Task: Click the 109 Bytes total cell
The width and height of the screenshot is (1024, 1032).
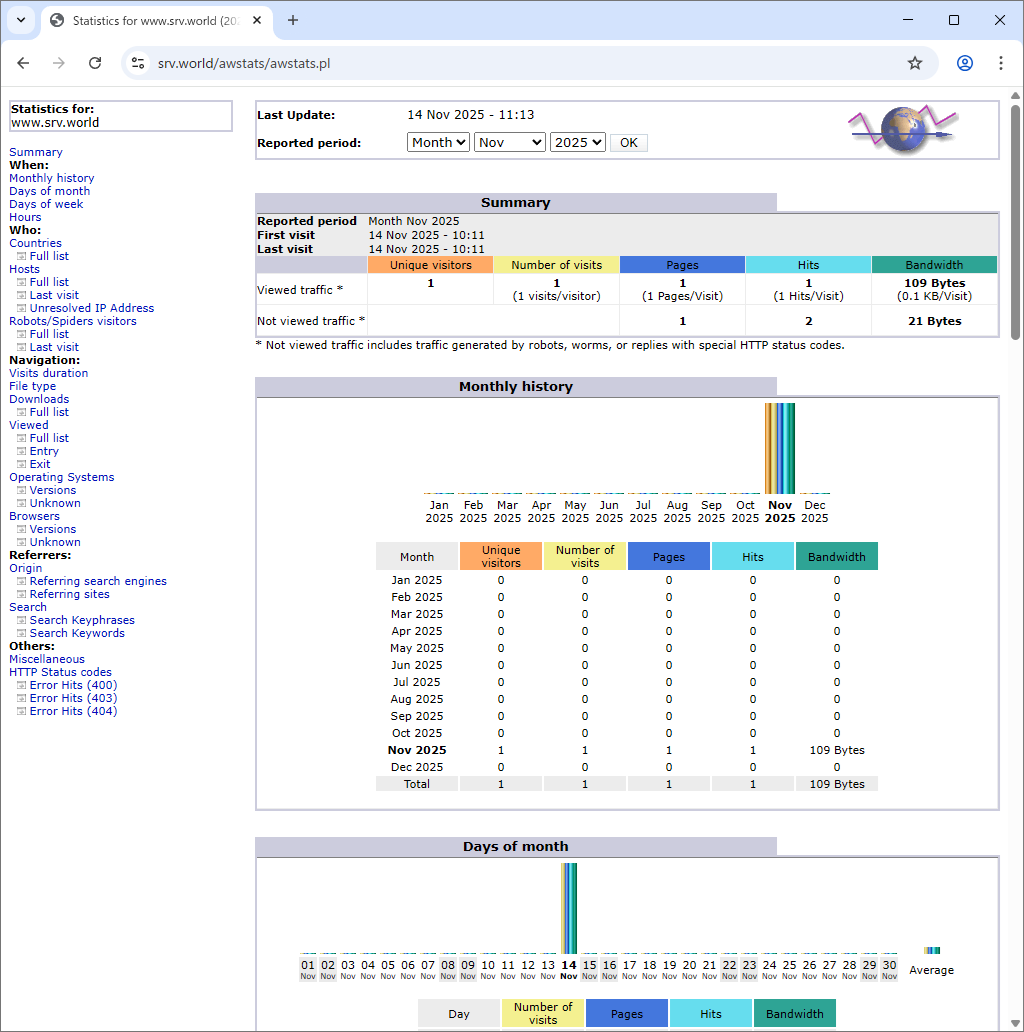Action: (x=836, y=785)
